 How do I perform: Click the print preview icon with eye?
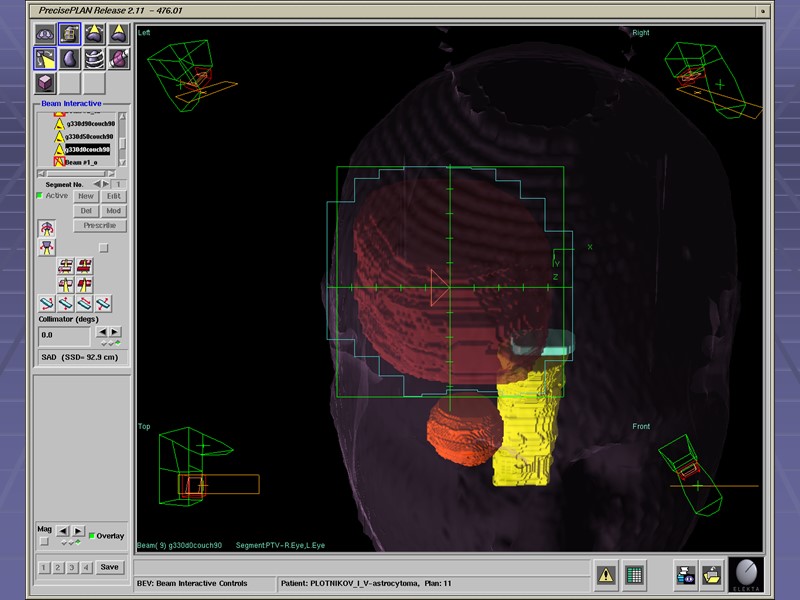tap(685, 575)
